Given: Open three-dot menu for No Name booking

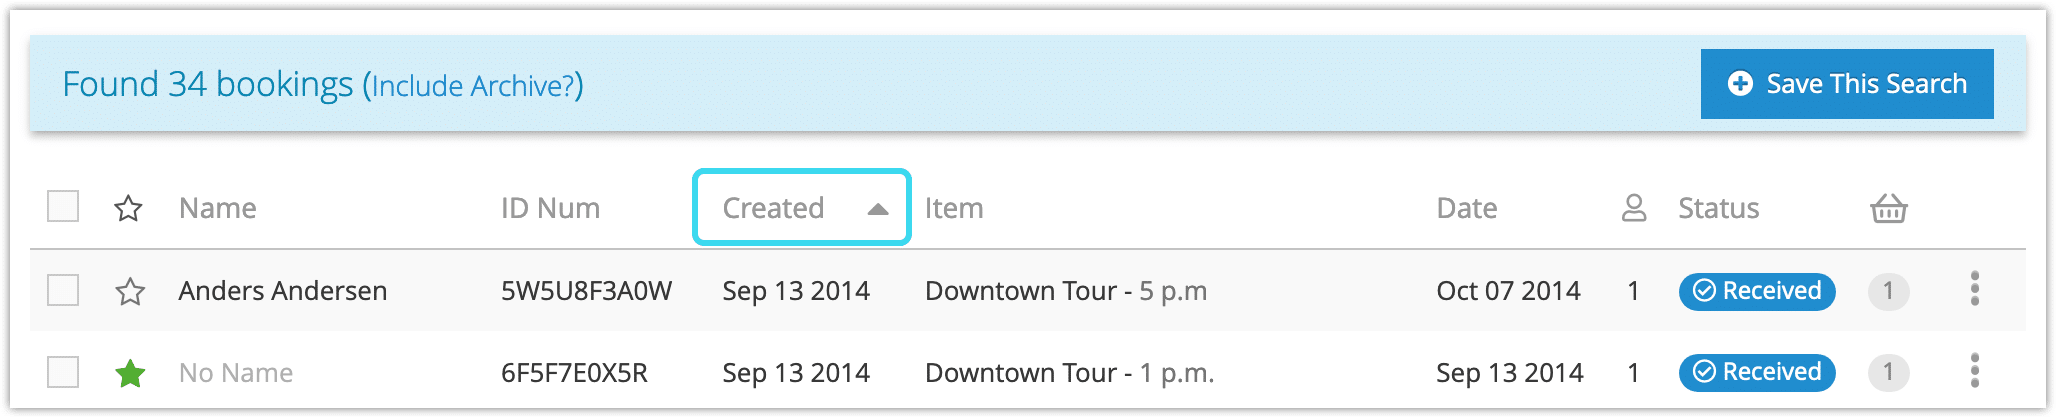Looking at the screenshot, I should (x=1974, y=371).
